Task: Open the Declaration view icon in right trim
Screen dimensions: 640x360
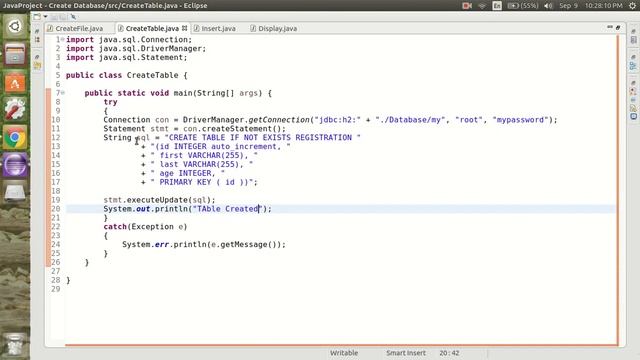Action: [x=633, y=108]
